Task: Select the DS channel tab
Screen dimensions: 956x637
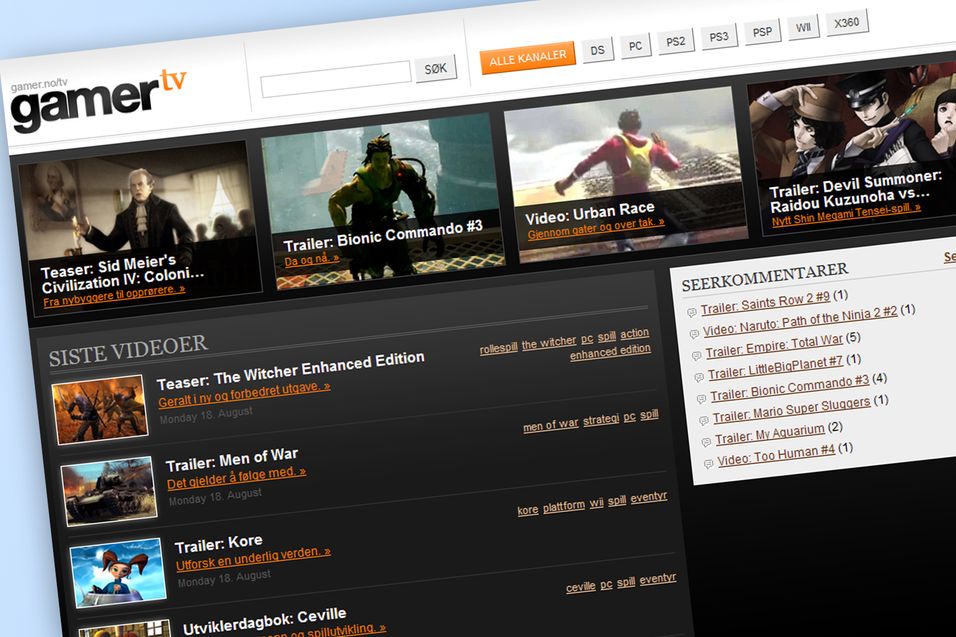Action: pos(598,50)
